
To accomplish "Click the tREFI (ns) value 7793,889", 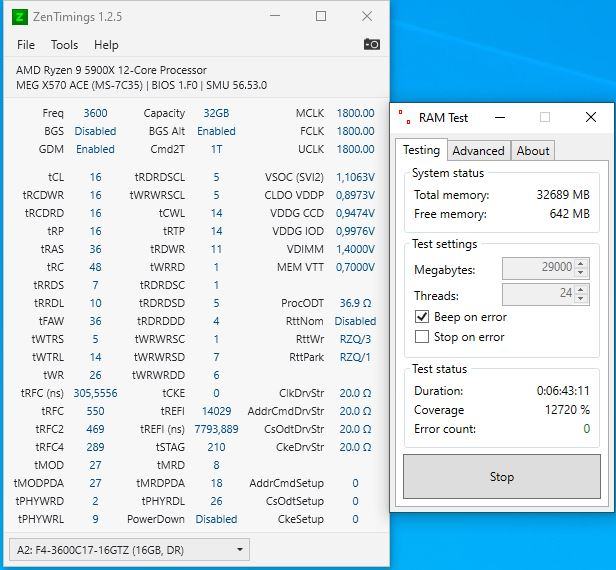I will pyautogui.click(x=216, y=429).
